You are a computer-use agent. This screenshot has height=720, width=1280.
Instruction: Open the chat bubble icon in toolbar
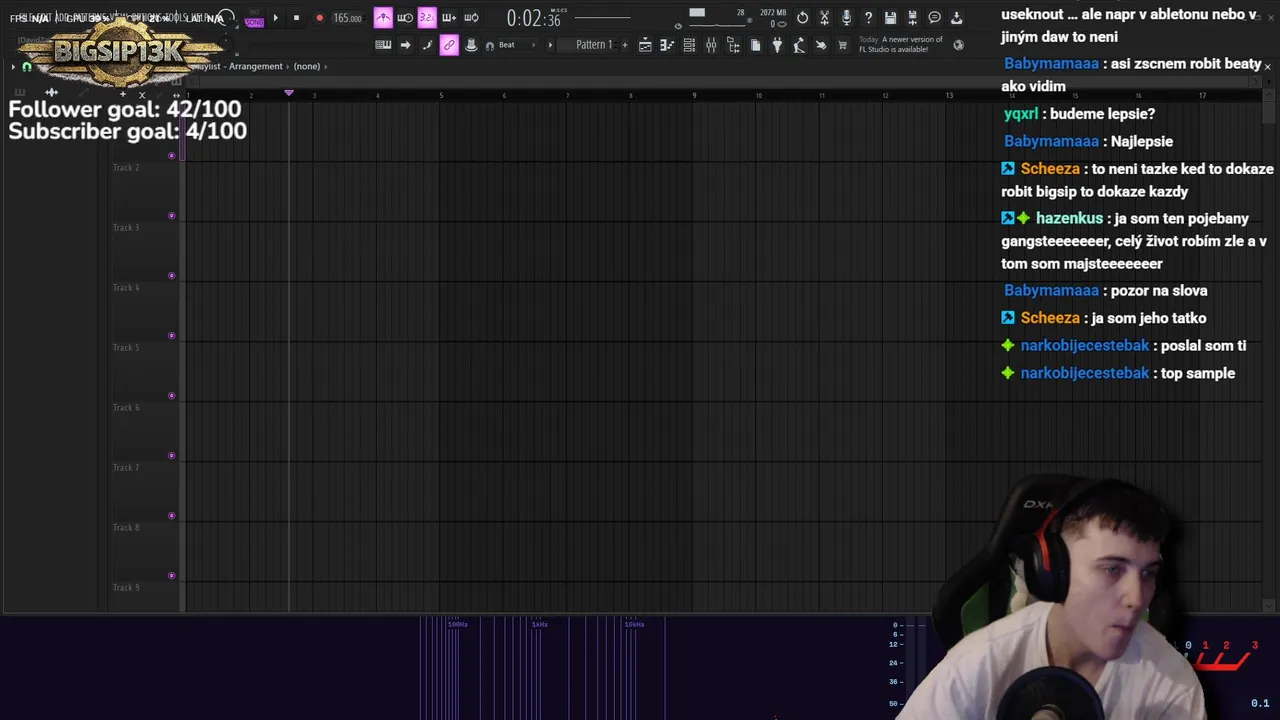[934, 18]
